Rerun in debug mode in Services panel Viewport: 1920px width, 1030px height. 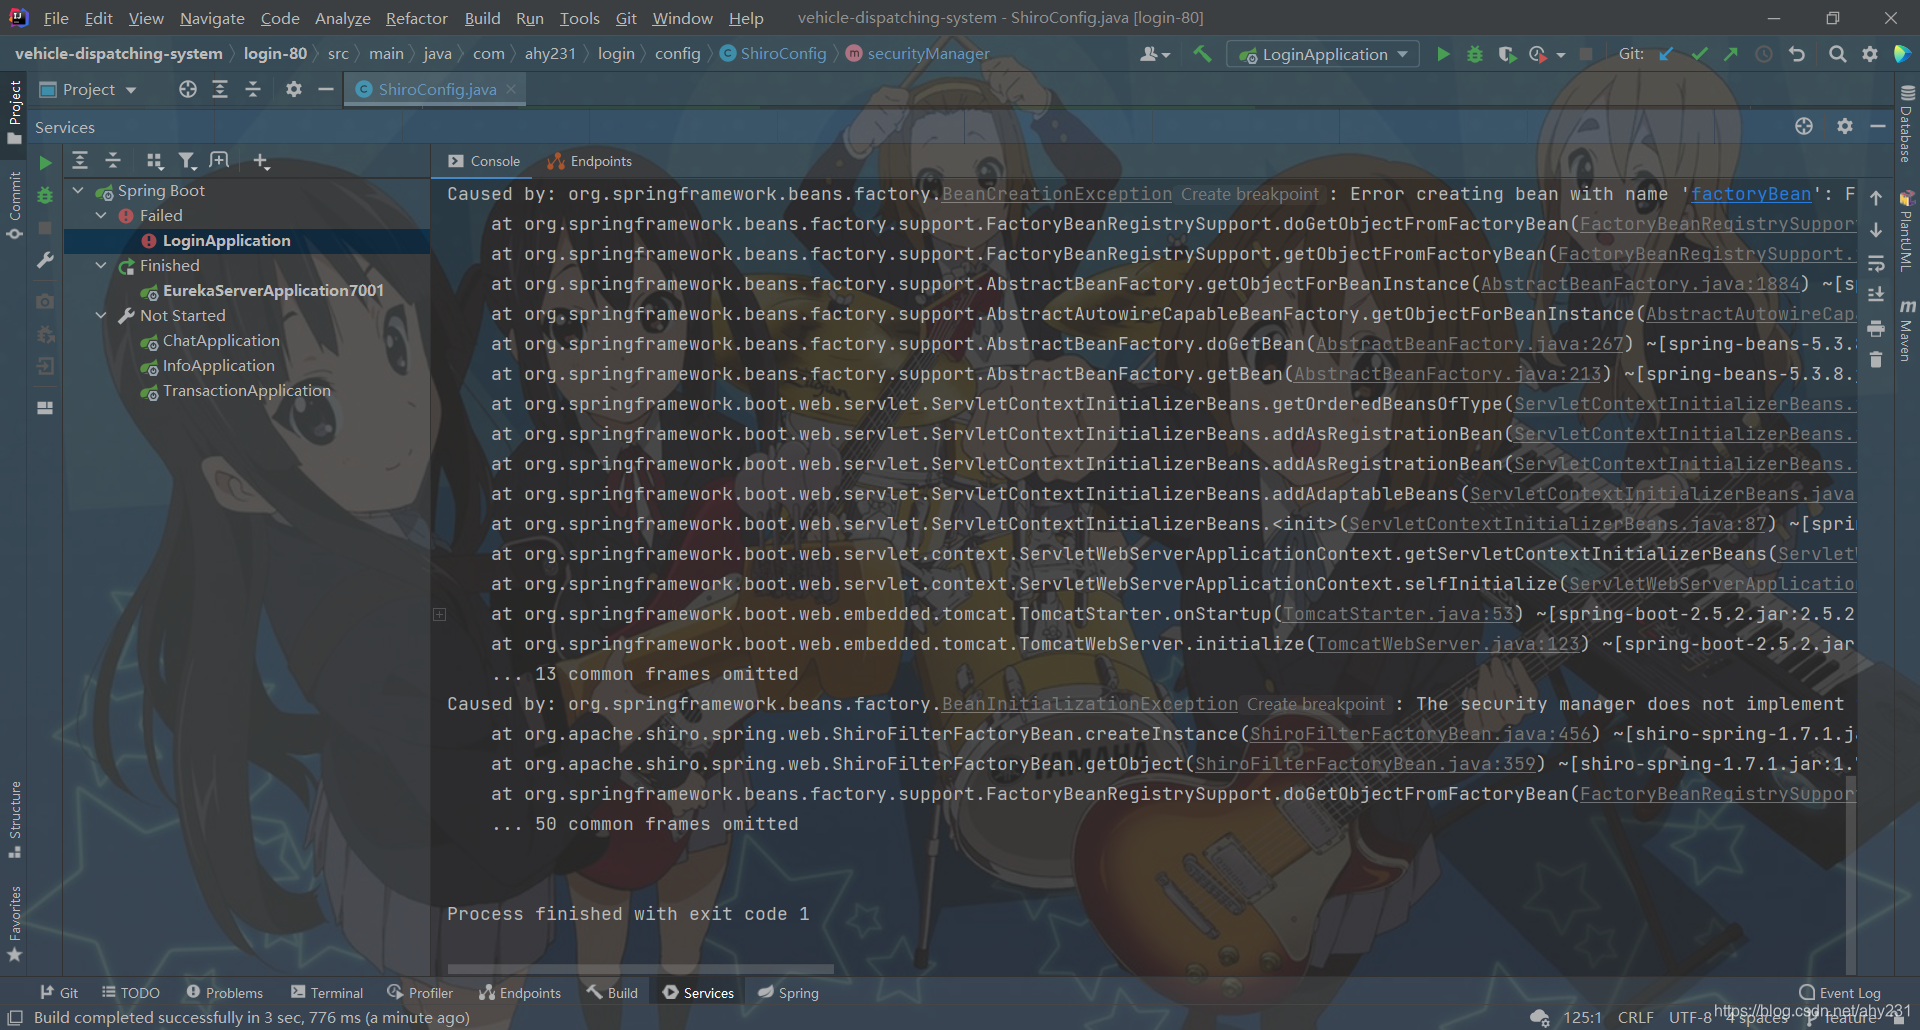(x=45, y=195)
